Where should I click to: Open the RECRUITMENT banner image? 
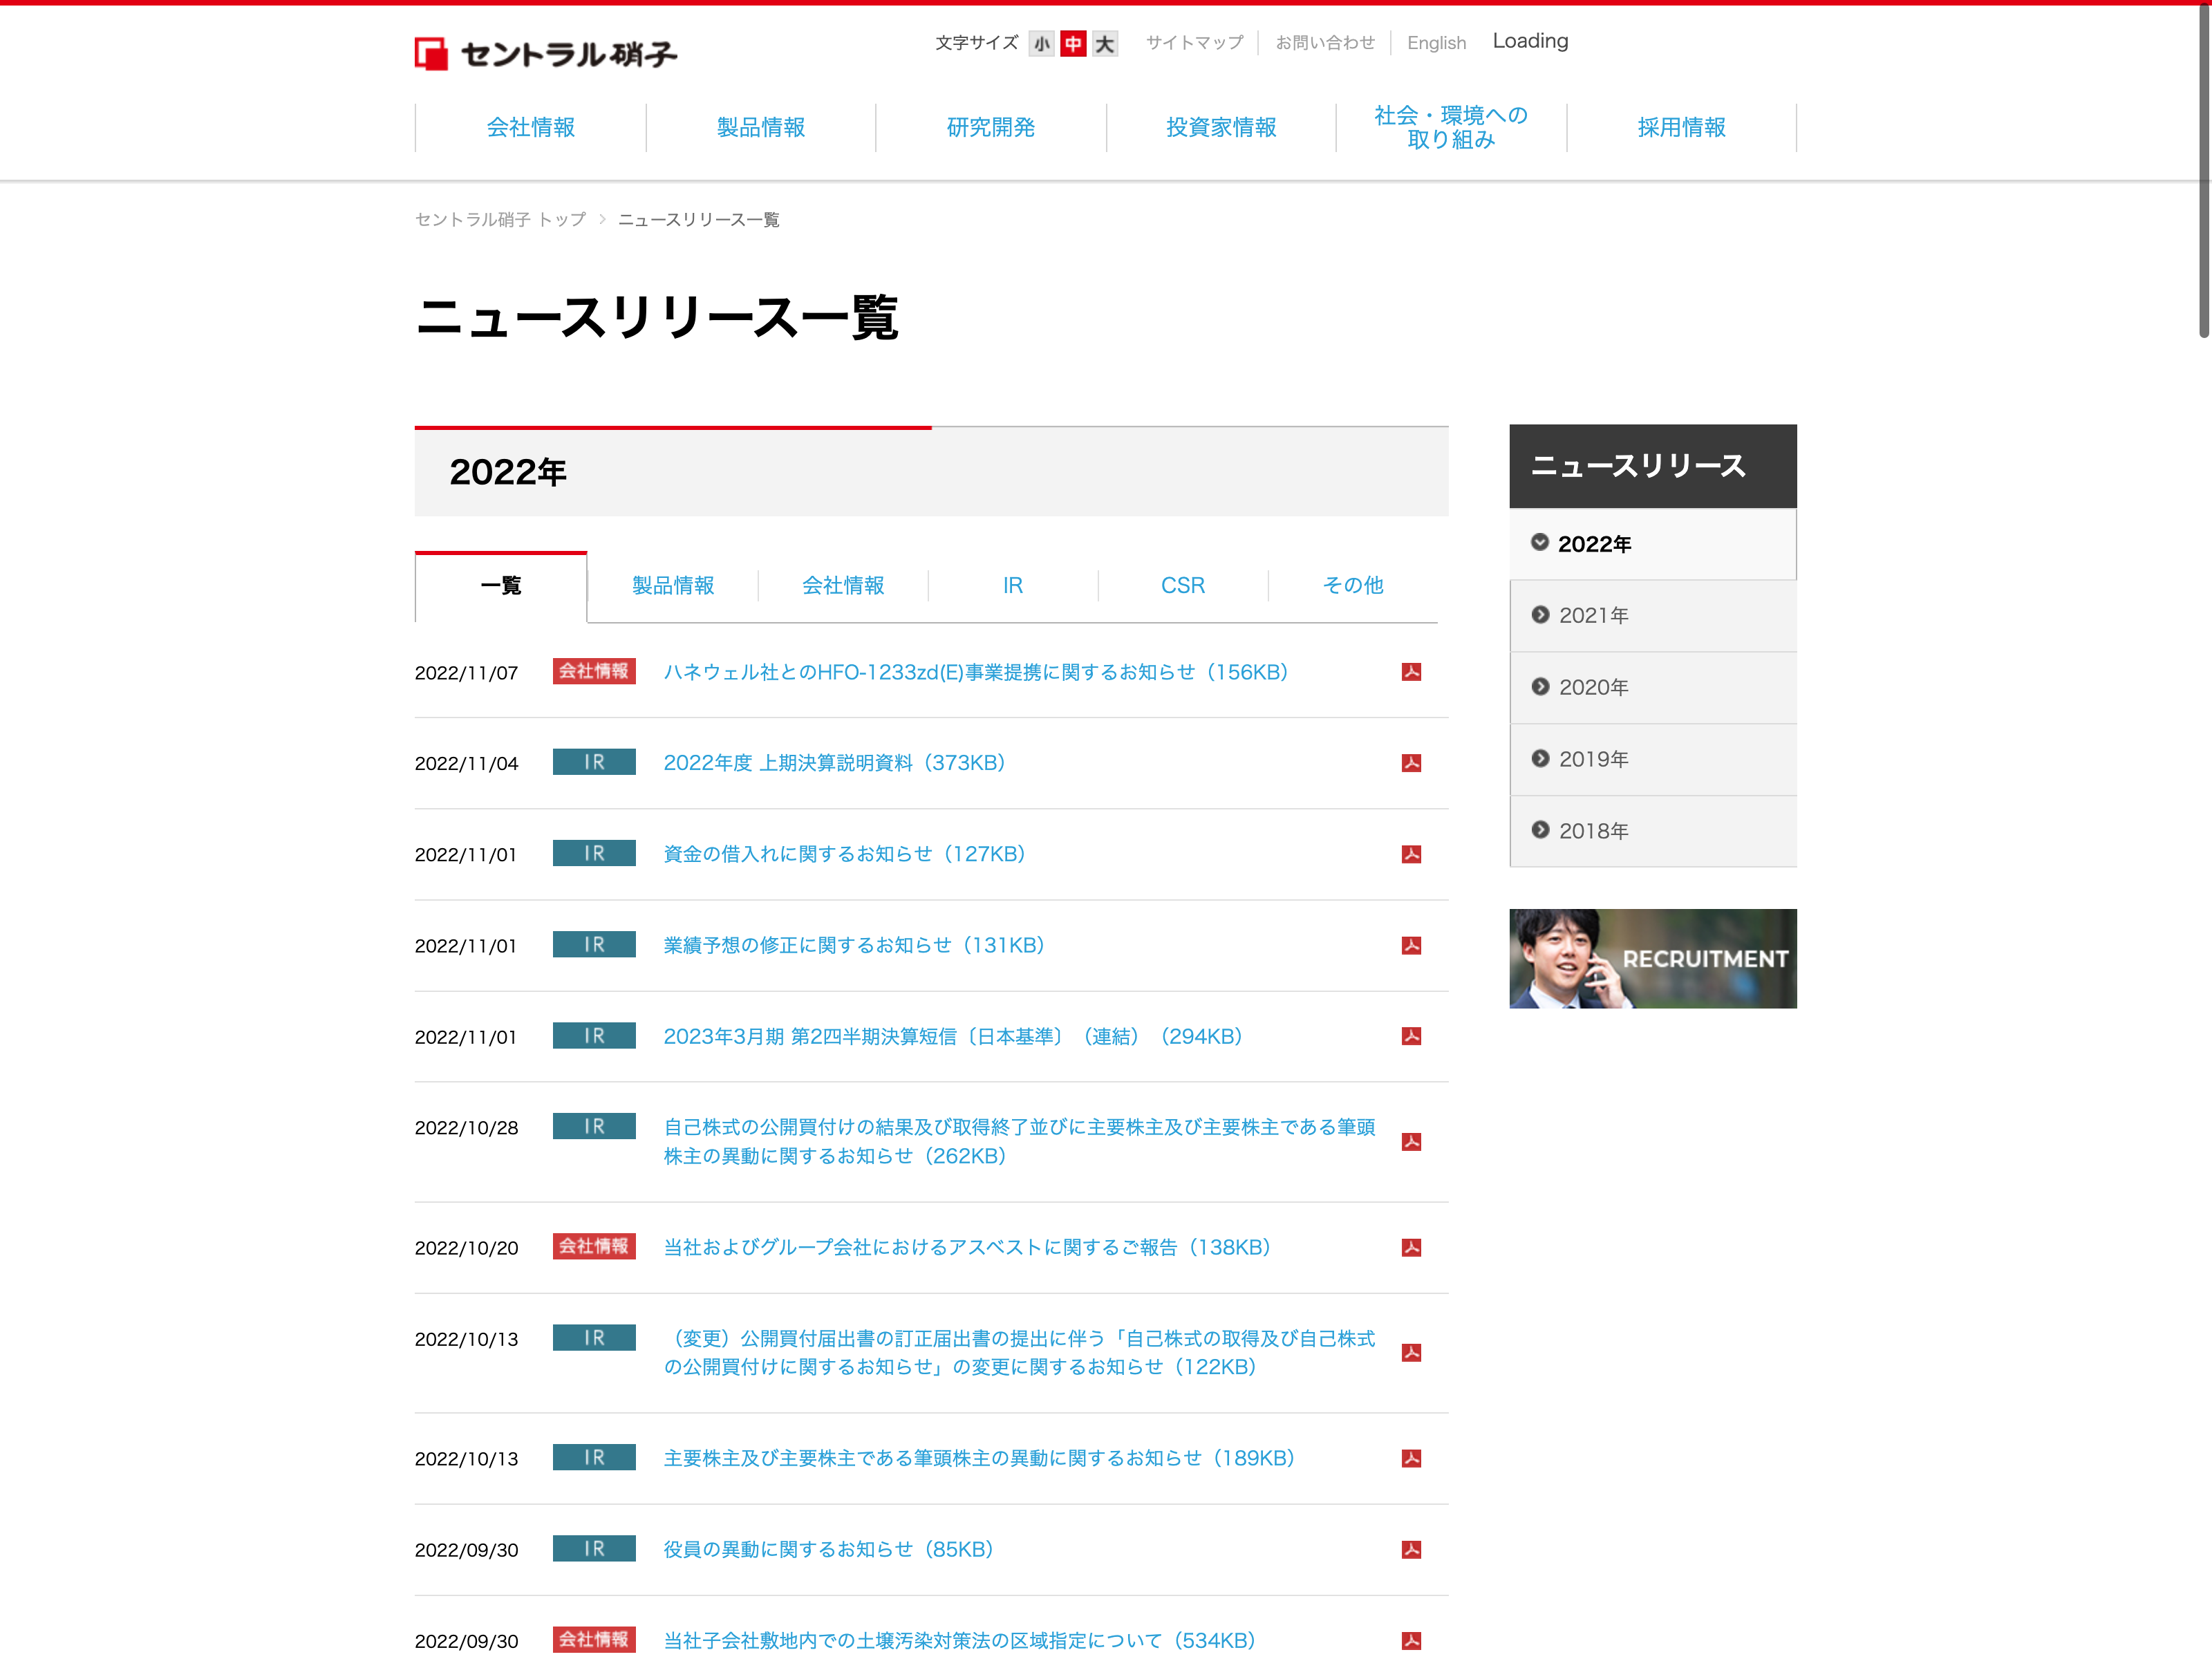tap(1652, 958)
